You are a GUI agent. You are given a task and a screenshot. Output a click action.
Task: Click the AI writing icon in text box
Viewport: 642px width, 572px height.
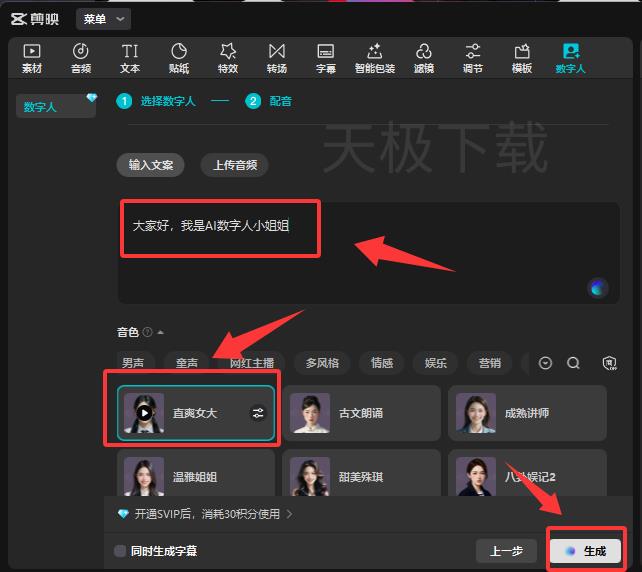click(598, 288)
